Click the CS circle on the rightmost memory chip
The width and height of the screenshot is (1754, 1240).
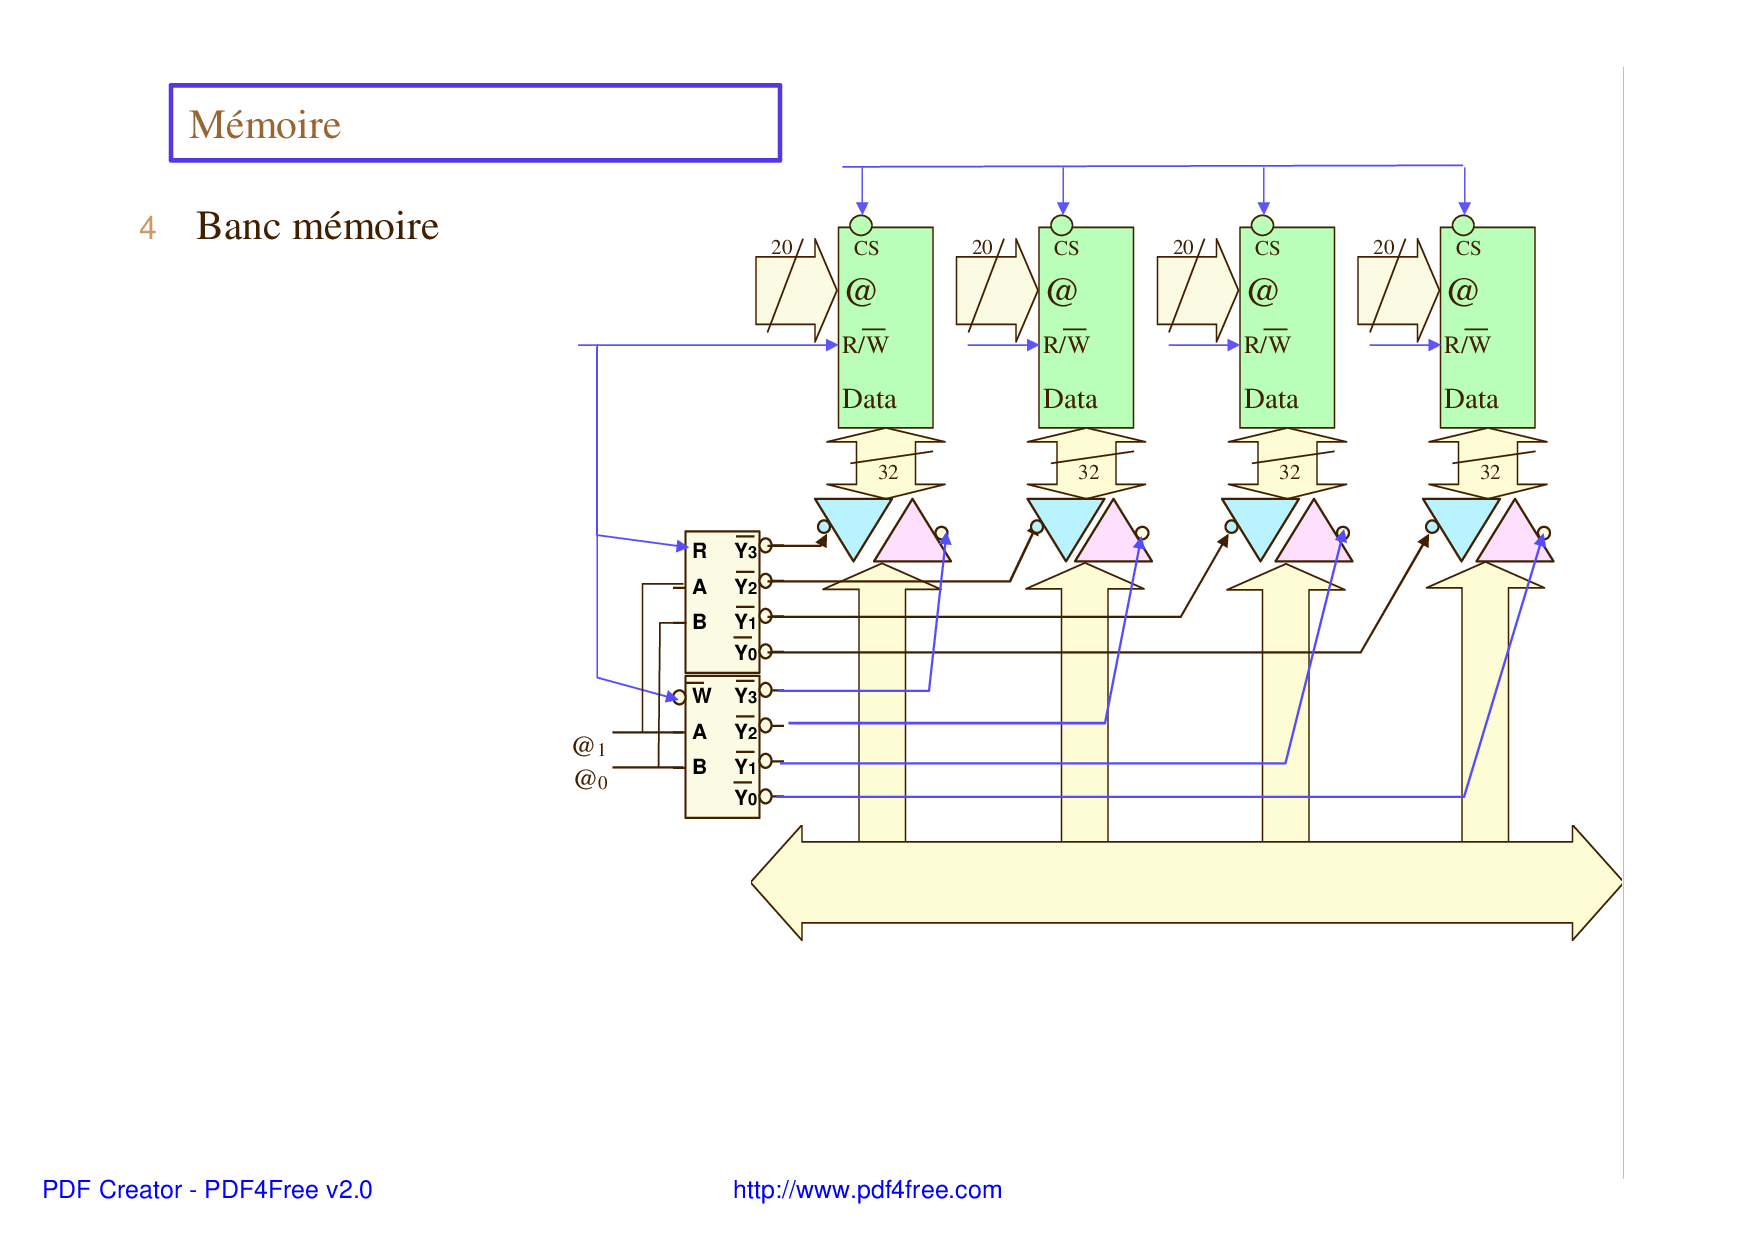click(x=1463, y=225)
